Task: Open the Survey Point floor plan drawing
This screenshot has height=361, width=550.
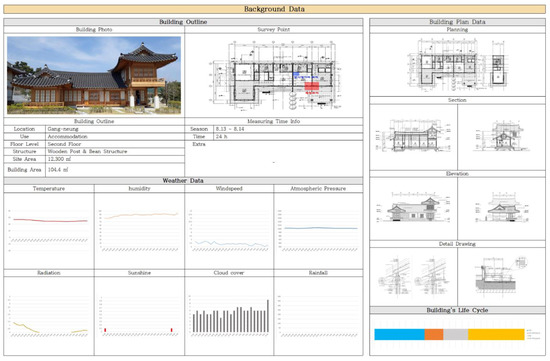Action: tap(275, 76)
